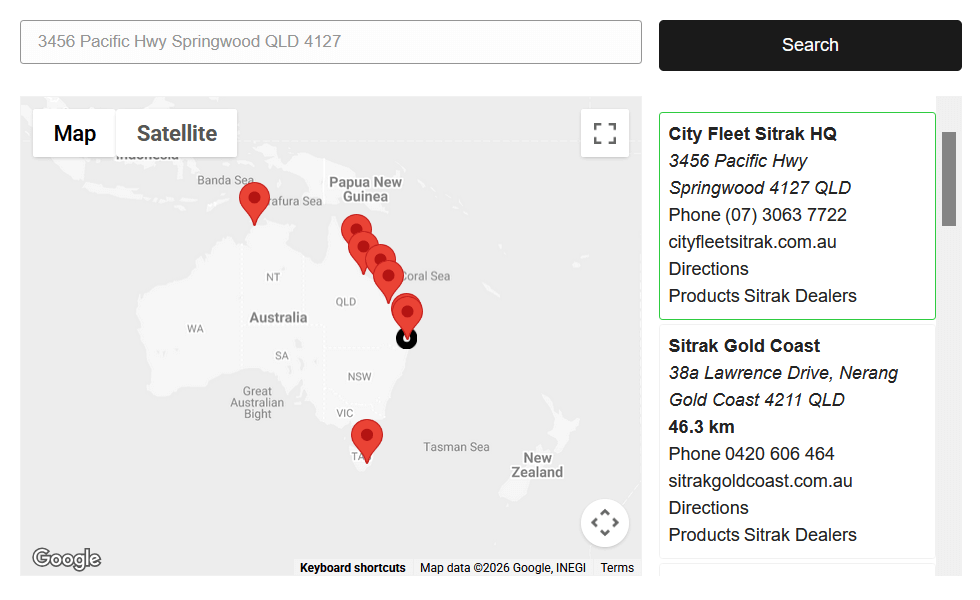Screen dimensions: 980x600
Task: Open map camera controls button
Action: [604, 522]
